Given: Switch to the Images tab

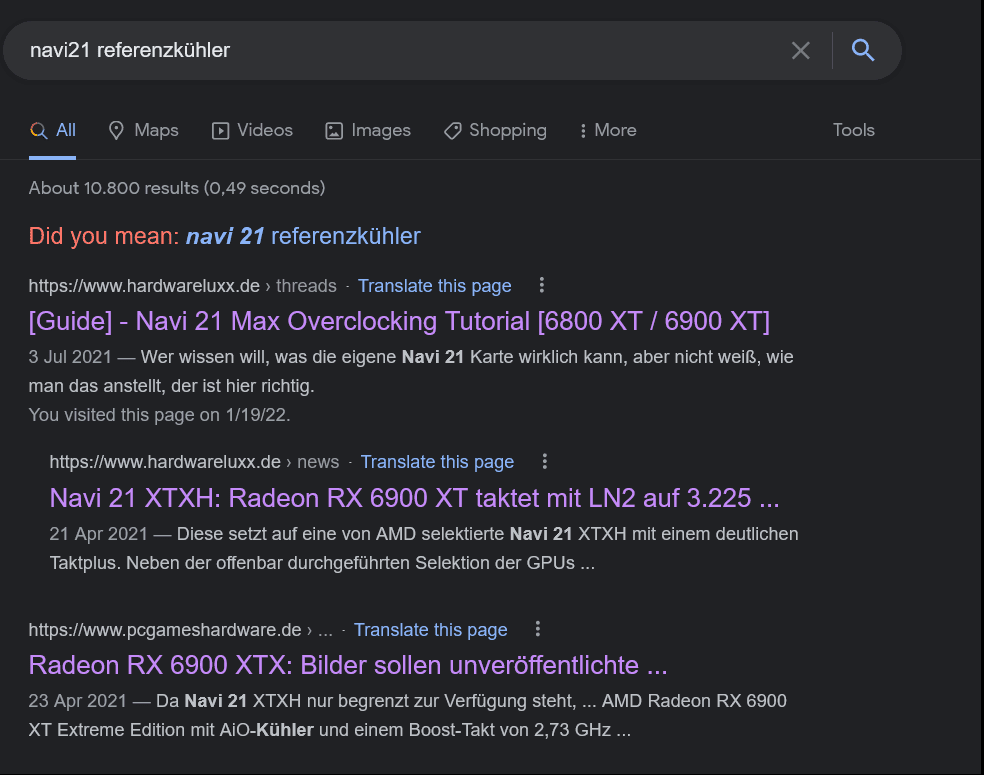Looking at the screenshot, I should click(368, 131).
